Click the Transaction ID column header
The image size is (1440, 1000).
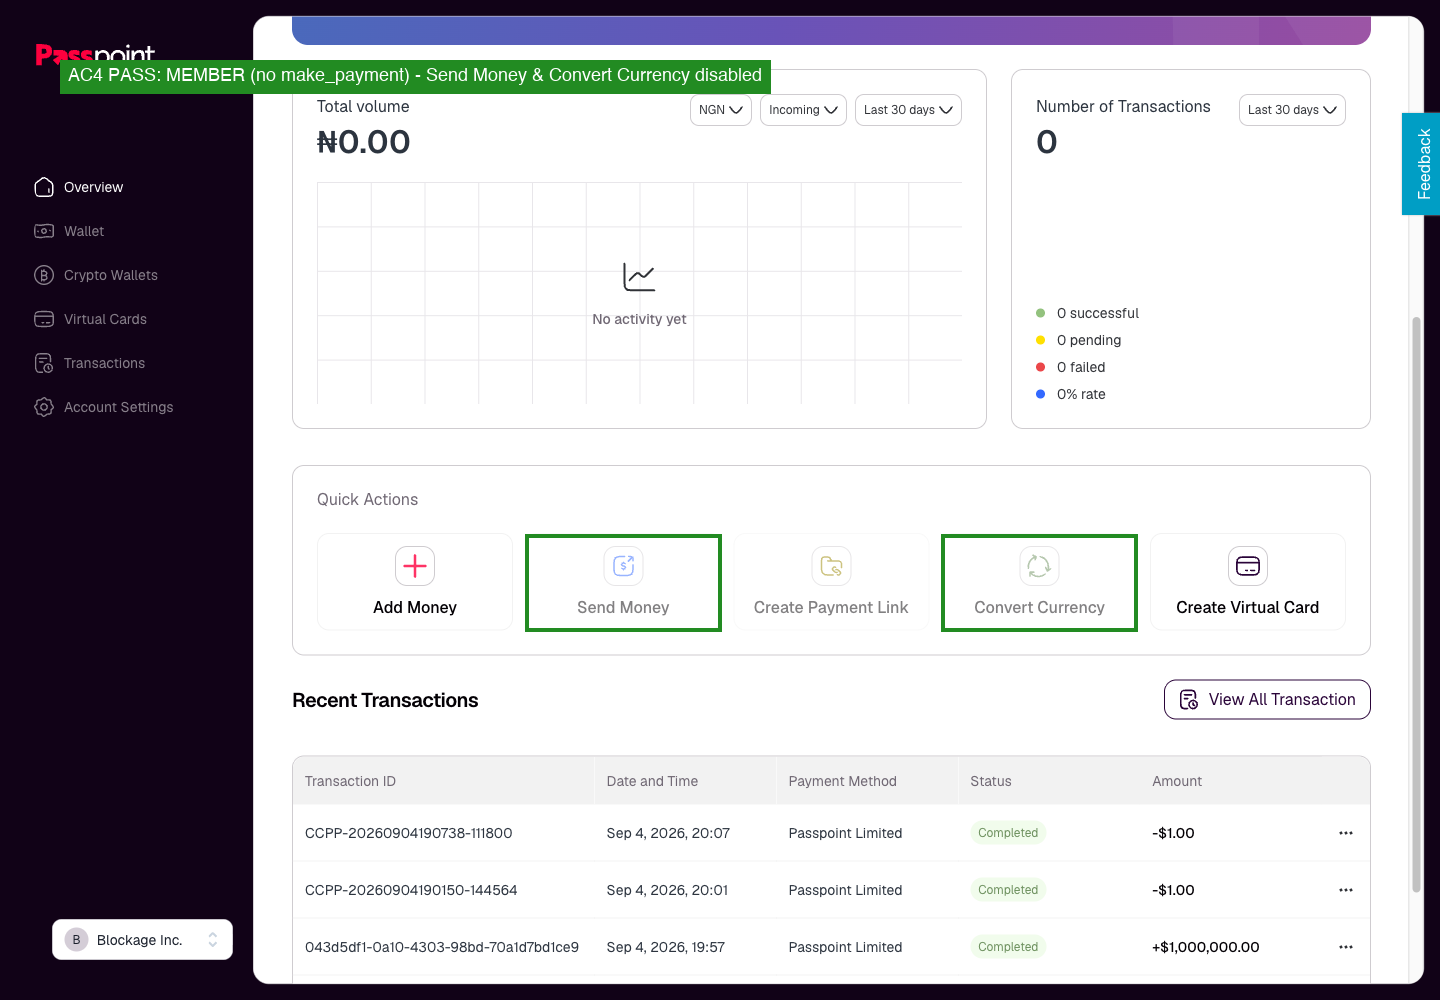(x=350, y=781)
